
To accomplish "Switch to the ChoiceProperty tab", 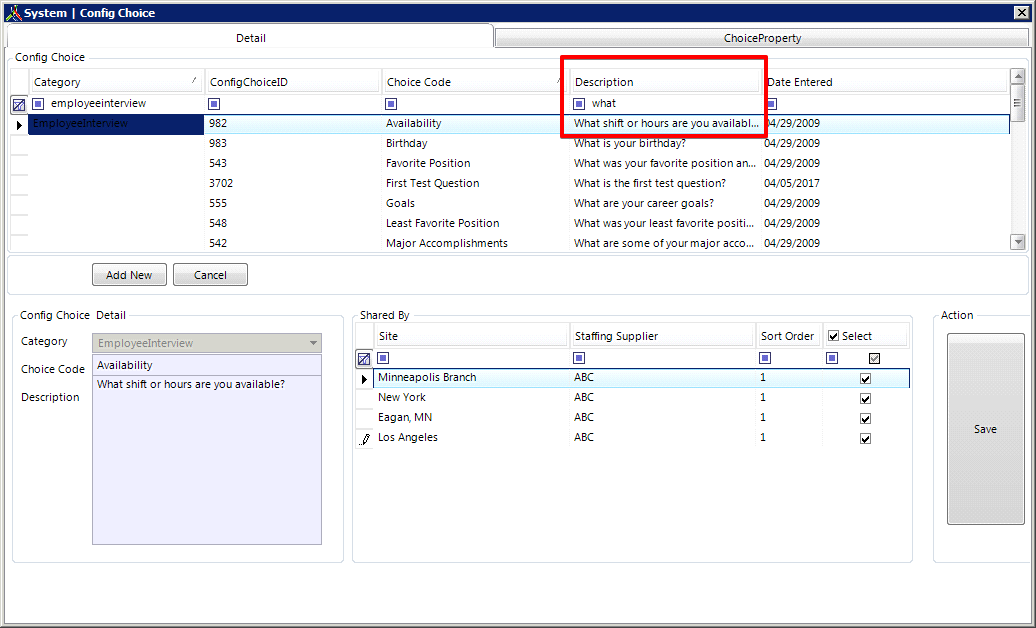I will tap(762, 38).
